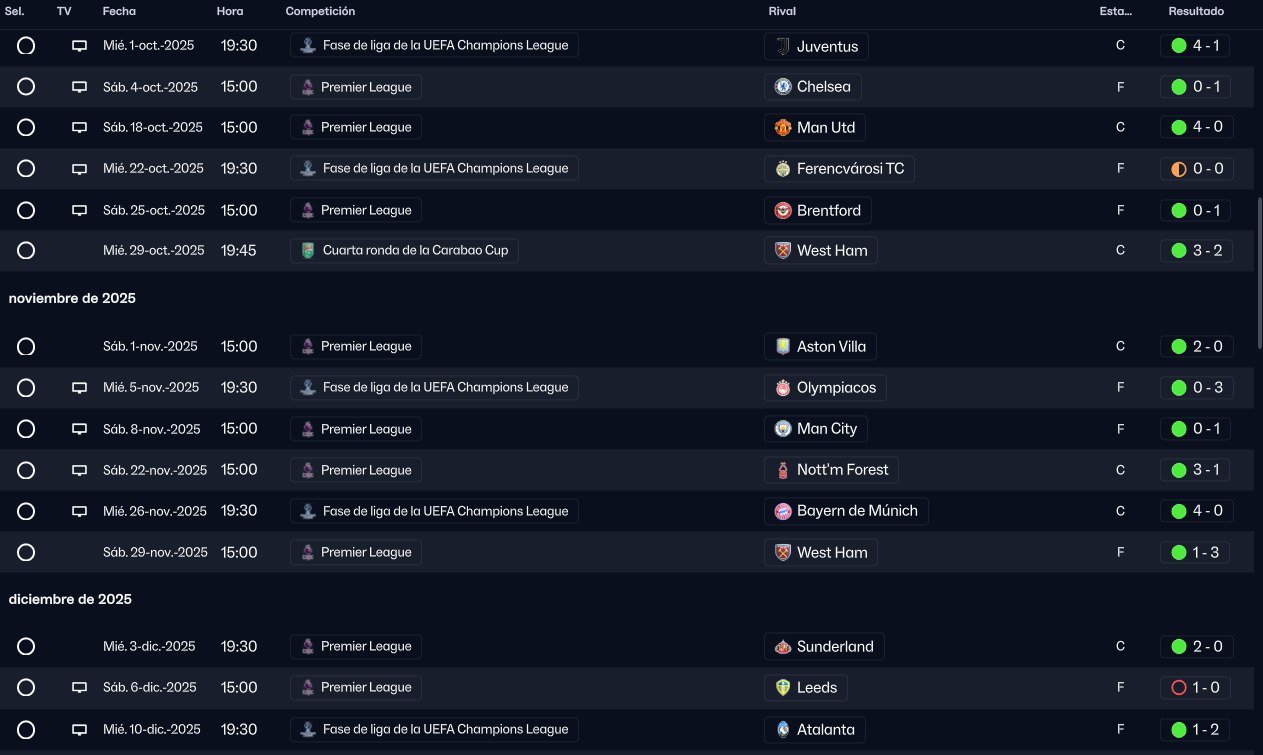Viewport: 1263px width, 755px height.
Task: Select the radio button for Aston Villa match
Action: [26, 347]
